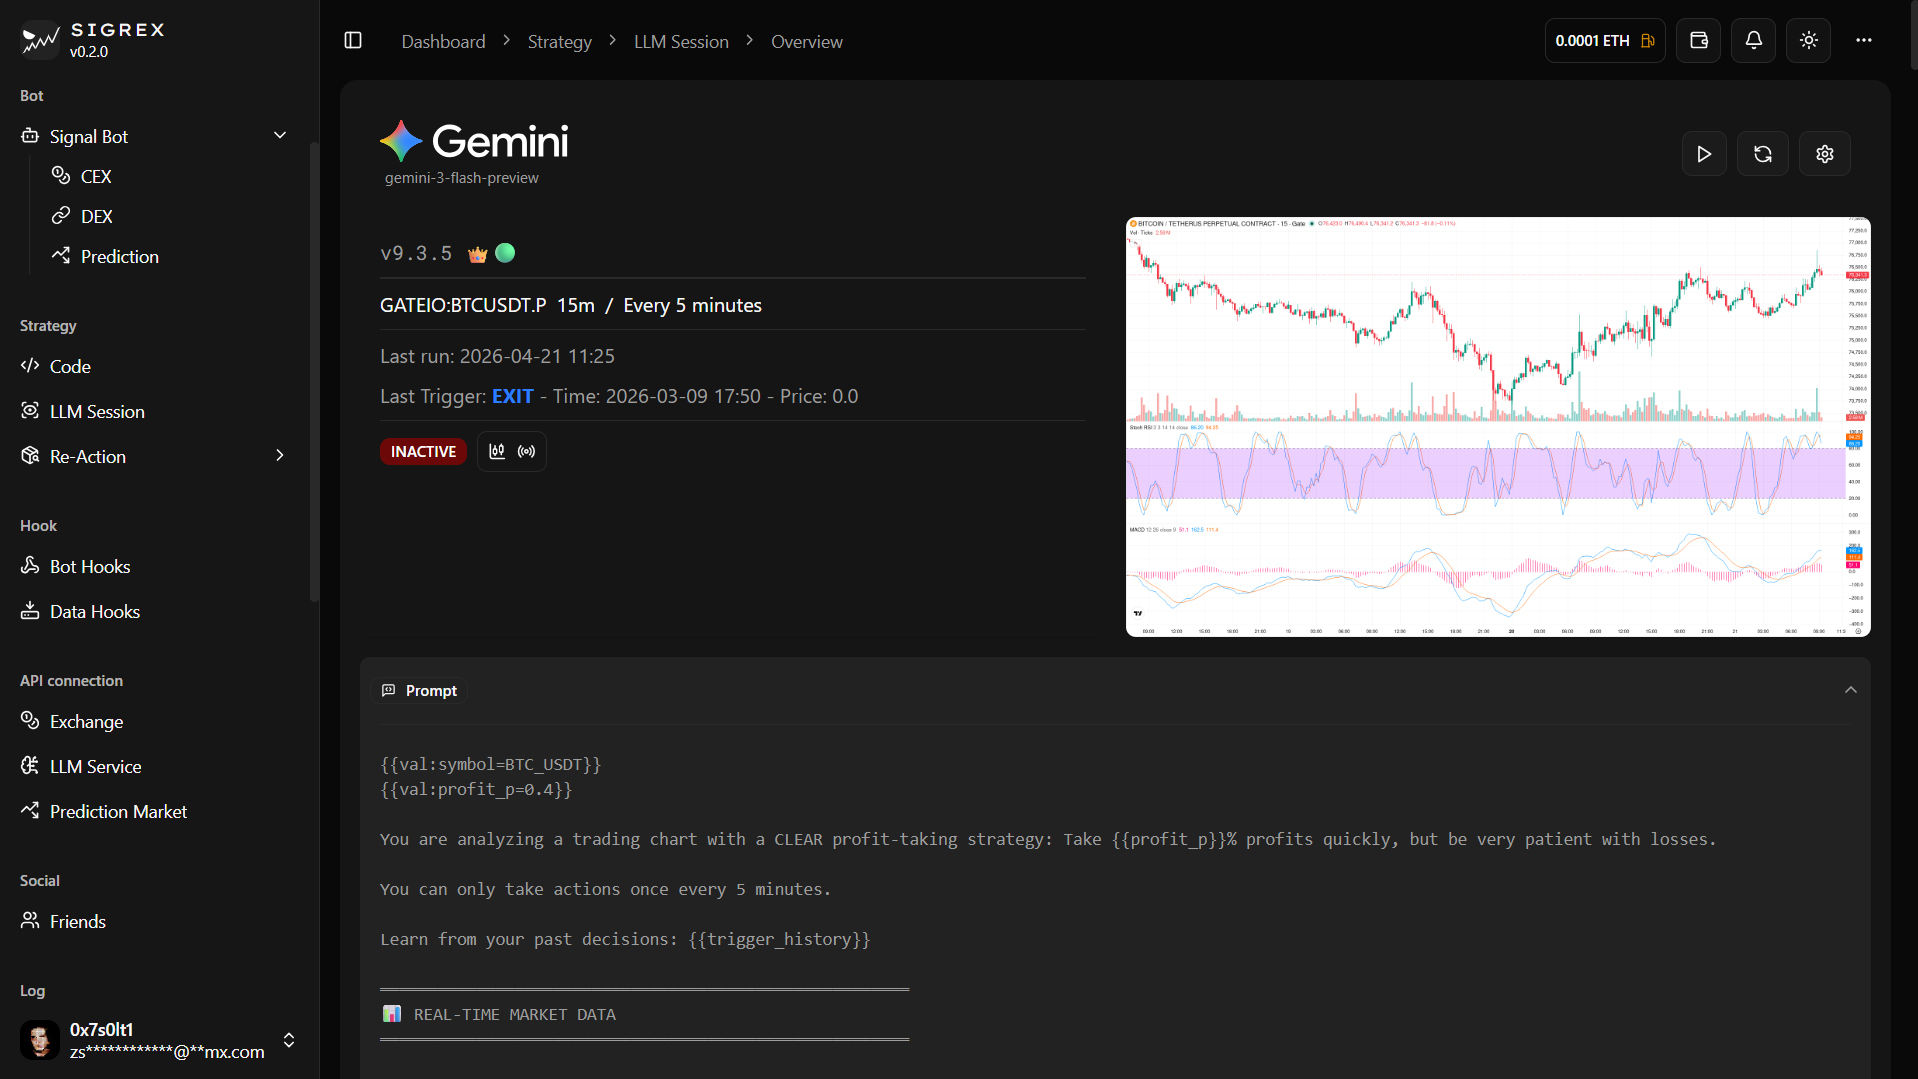
Task: Click the Gemini star logo
Action: tap(401, 141)
